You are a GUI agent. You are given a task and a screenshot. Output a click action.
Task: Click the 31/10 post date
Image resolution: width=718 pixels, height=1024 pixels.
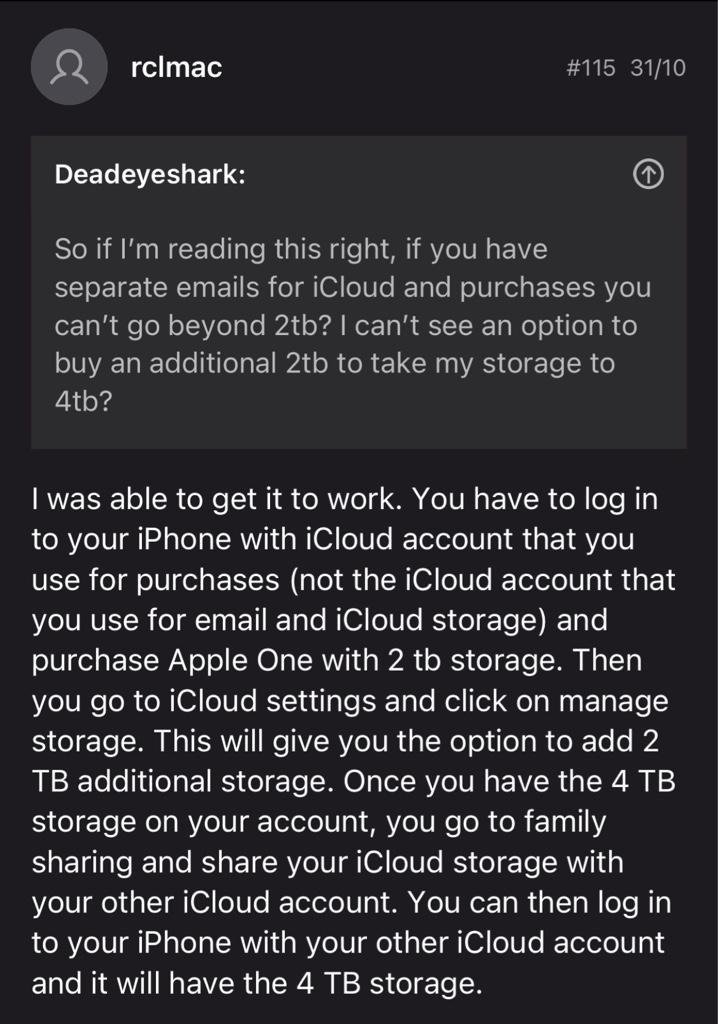658,70
